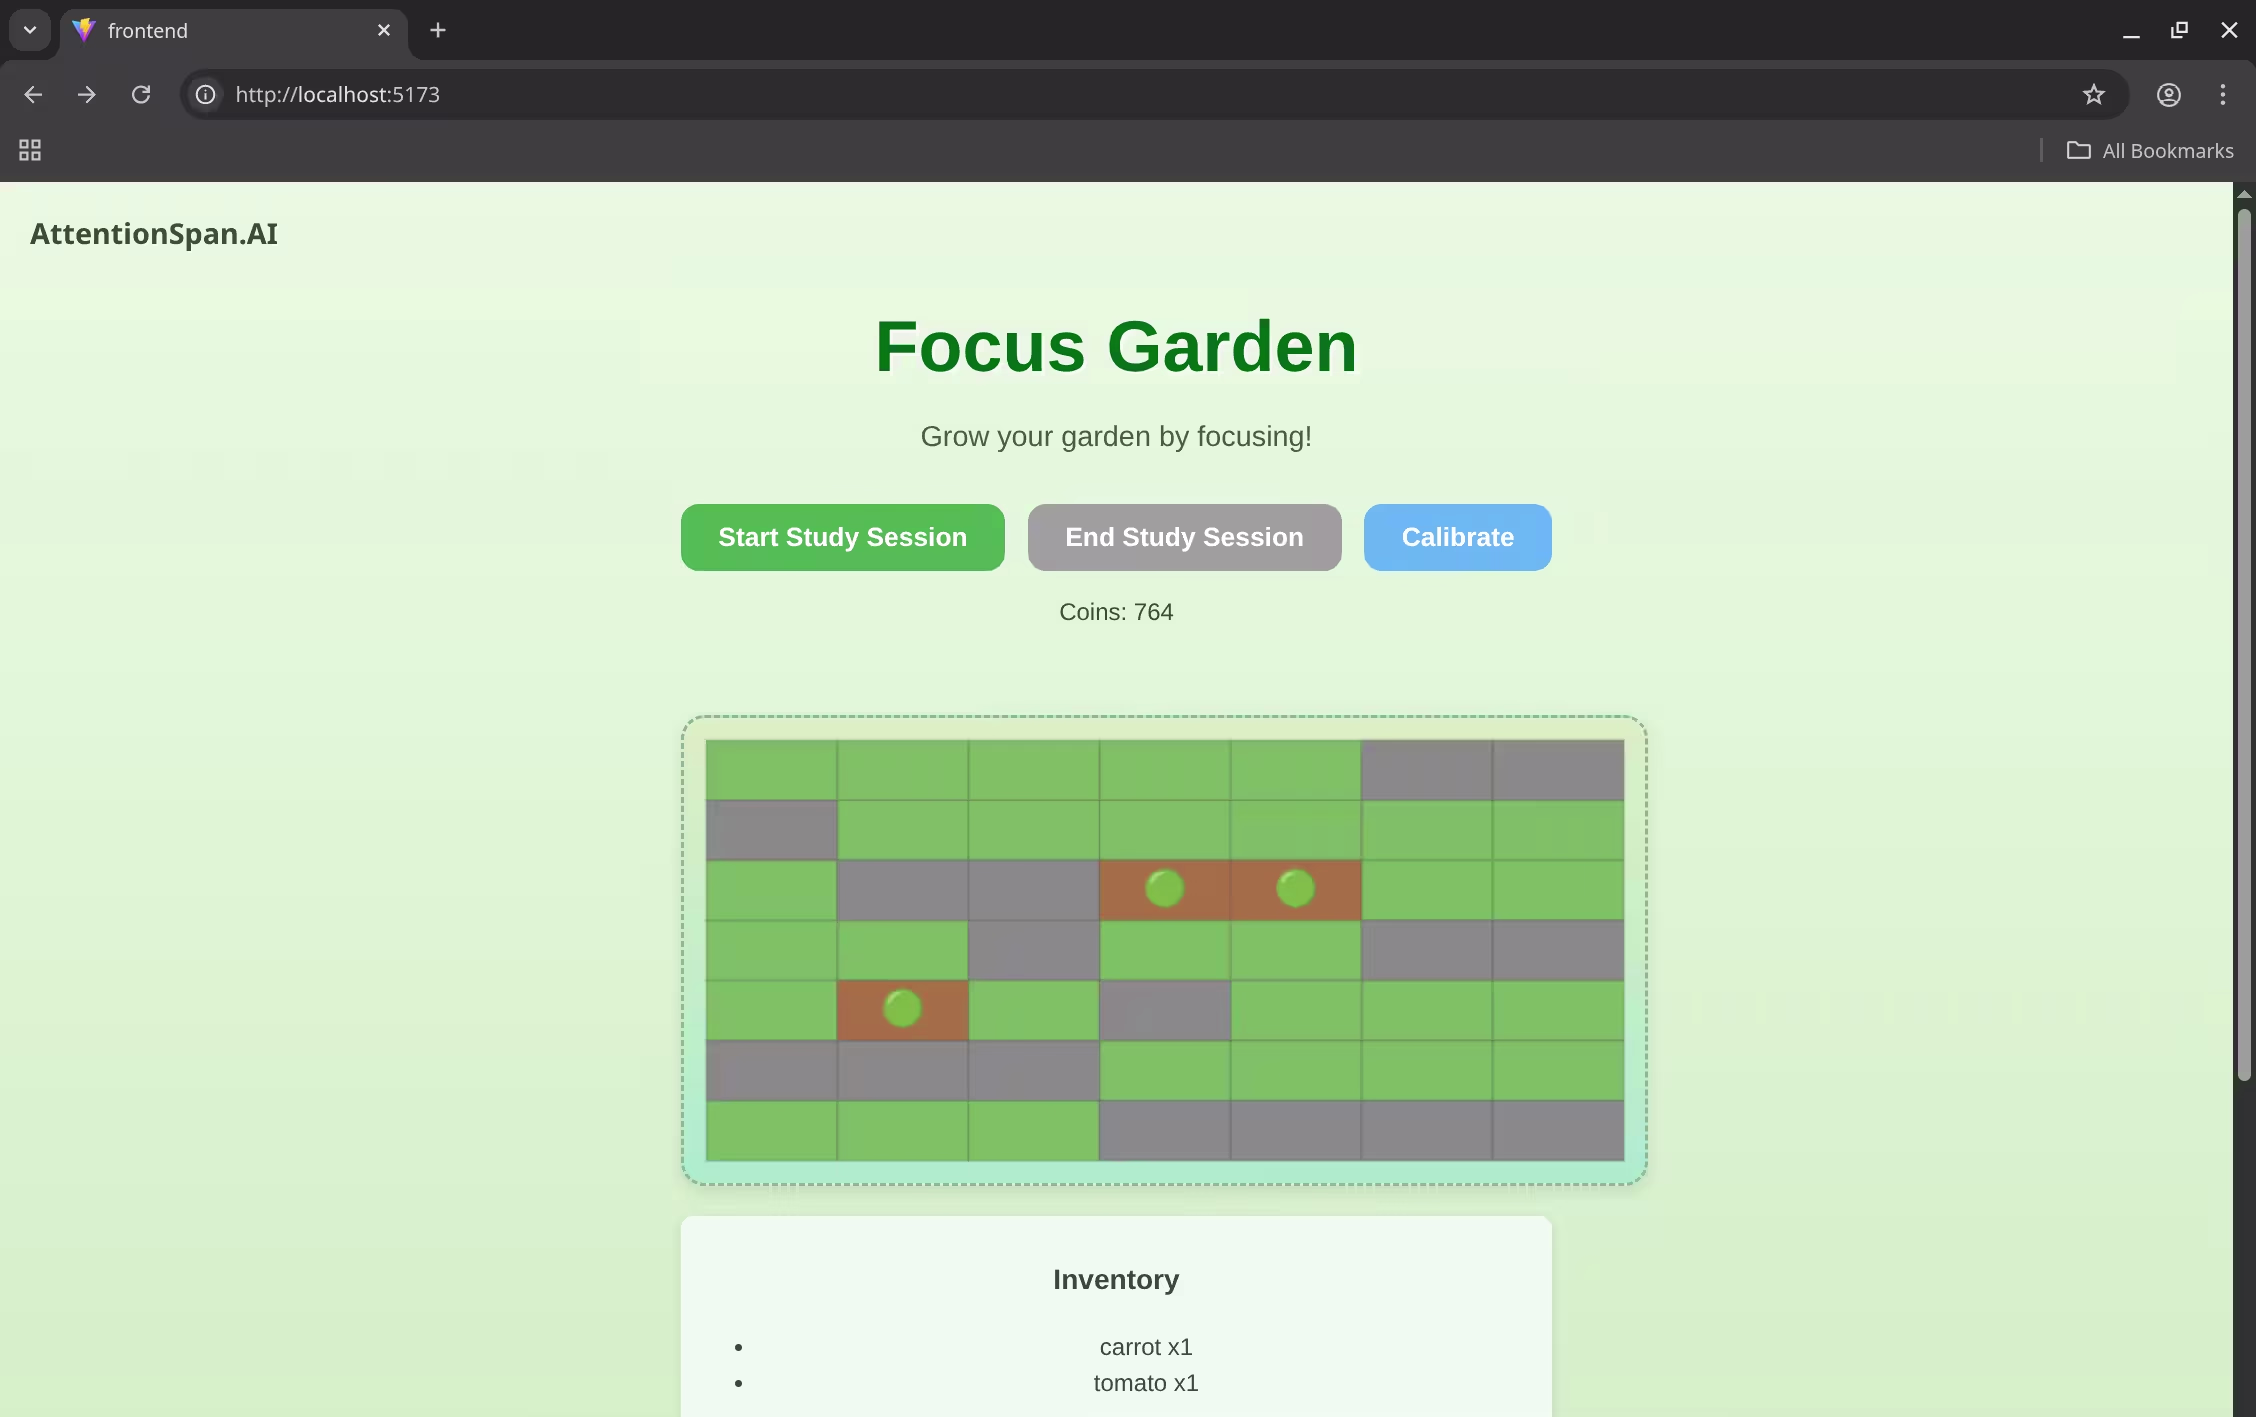Screen dimensions: 2256x1417
Task: Open the browser three-dot menu
Action: click(2222, 94)
